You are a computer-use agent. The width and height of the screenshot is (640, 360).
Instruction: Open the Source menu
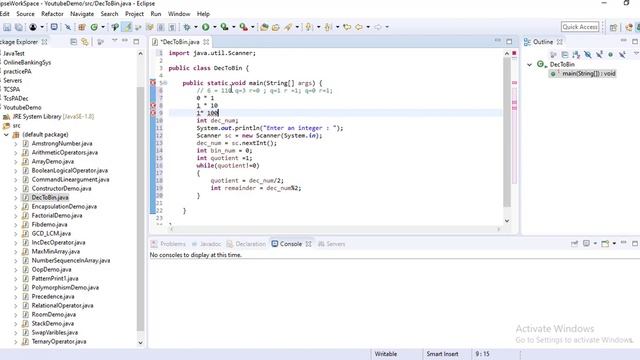point(25,14)
